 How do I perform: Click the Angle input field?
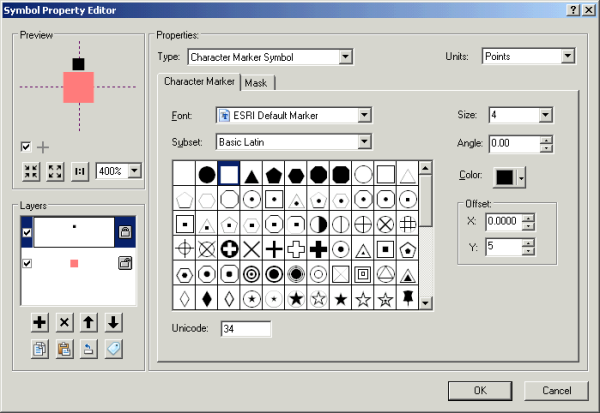(515, 144)
